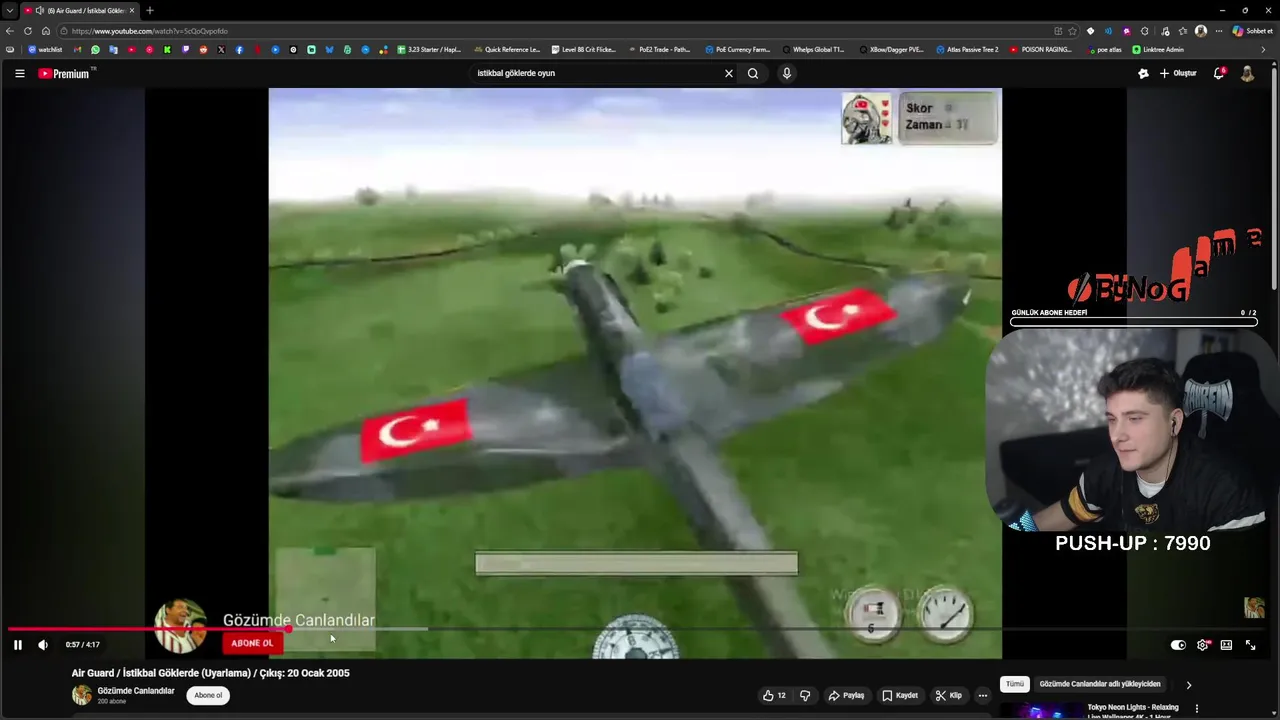Open the watchlist bookmark
The image size is (1280, 720).
45,49
